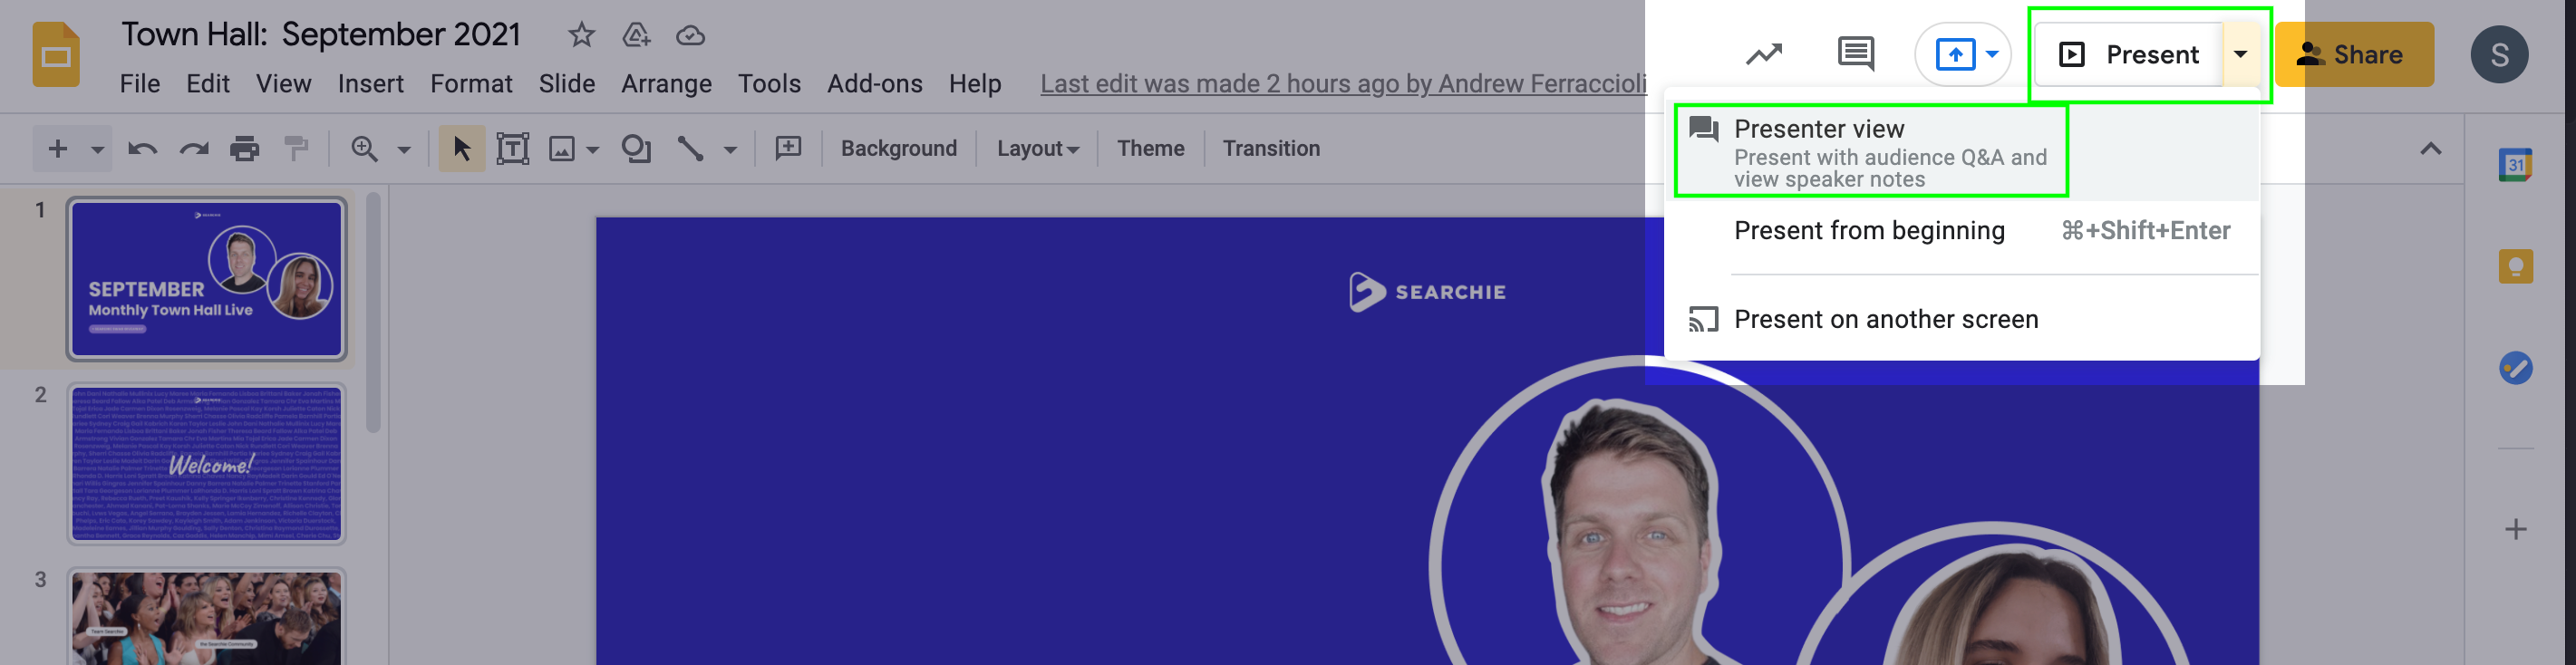Open the File menu
This screenshot has width=2576, height=665.
click(x=140, y=84)
